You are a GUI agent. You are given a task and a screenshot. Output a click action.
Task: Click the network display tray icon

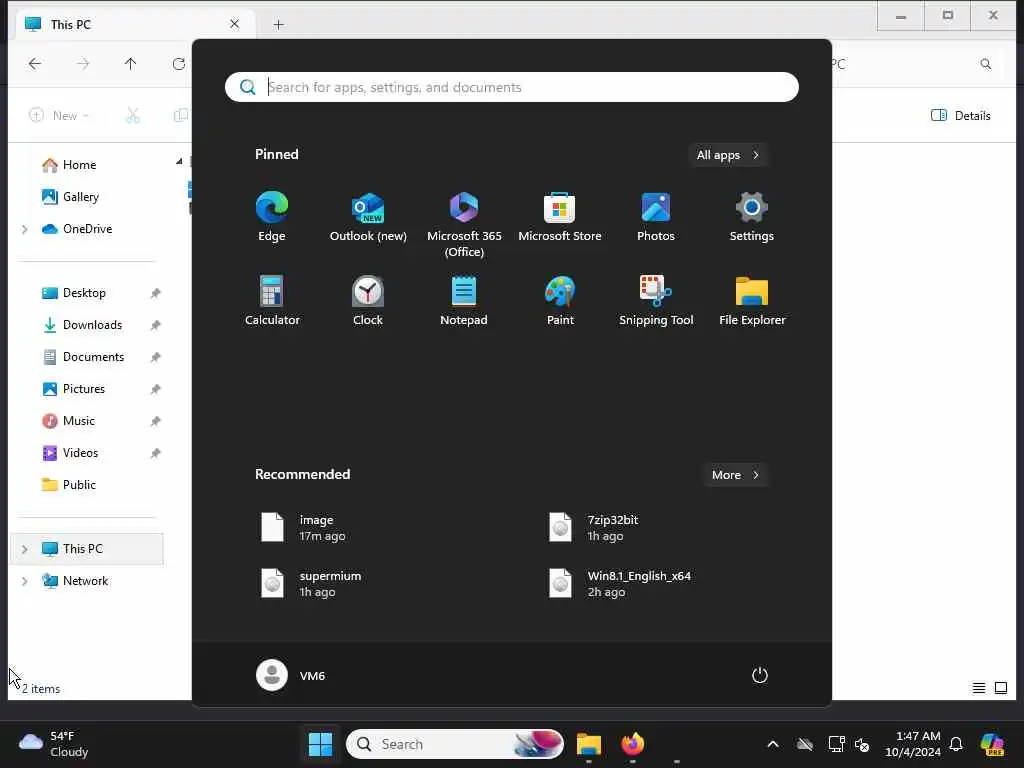836,744
